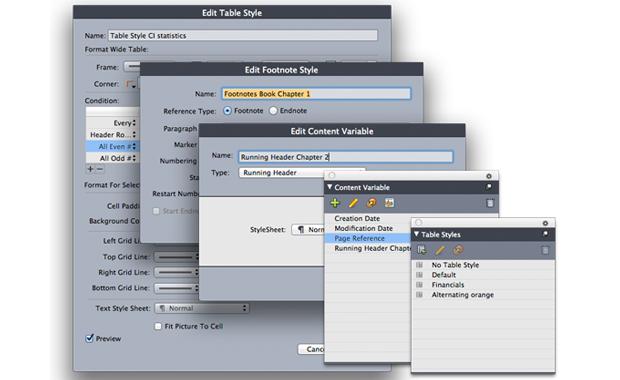Screen dimensions: 620x380
Task: Open the Type Running Header dropdown
Action: 302,173
